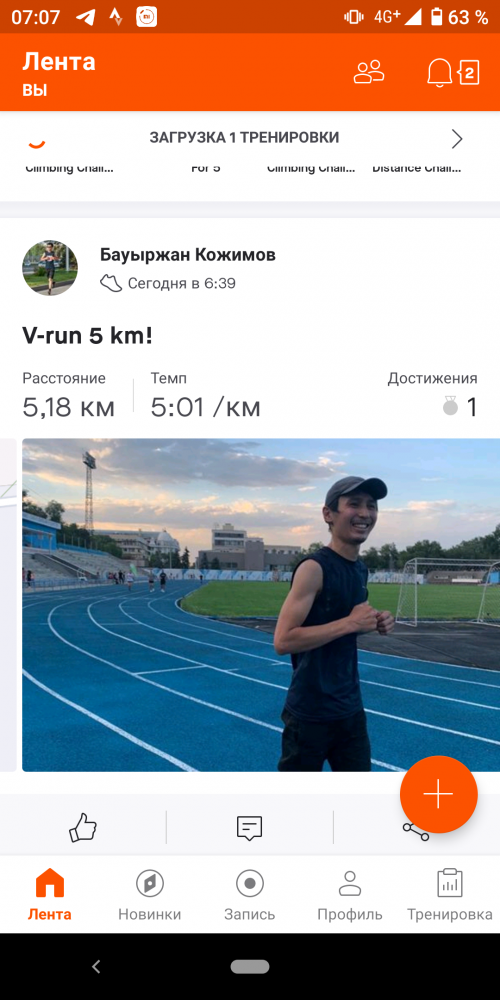Tap the Android back navigation arrow
Viewport: 500px width, 1000px height.
point(96,967)
